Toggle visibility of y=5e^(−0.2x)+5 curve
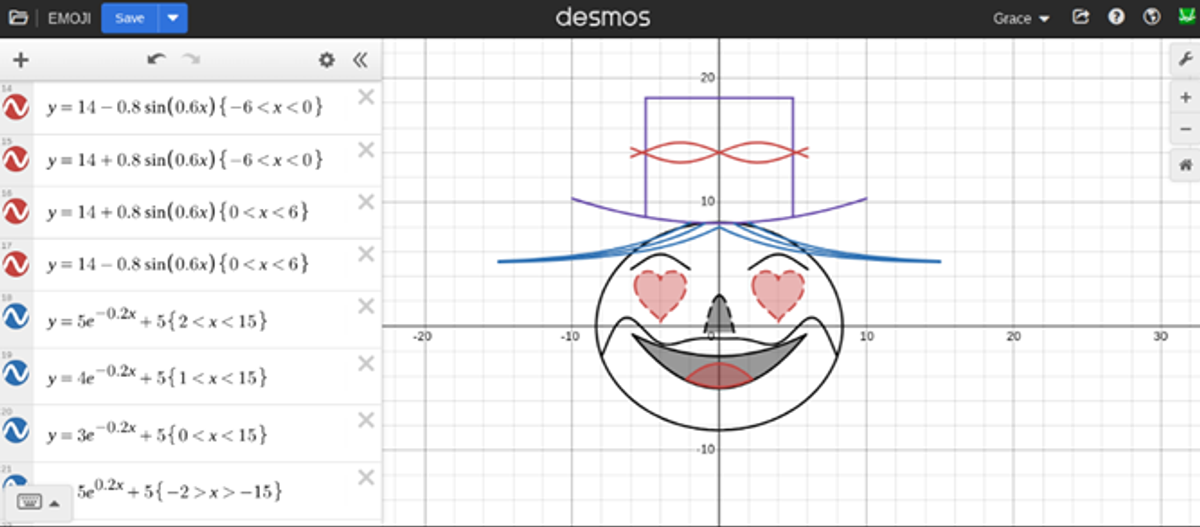Image resolution: width=1200 pixels, height=527 pixels. pyautogui.click(x=16, y=318)
